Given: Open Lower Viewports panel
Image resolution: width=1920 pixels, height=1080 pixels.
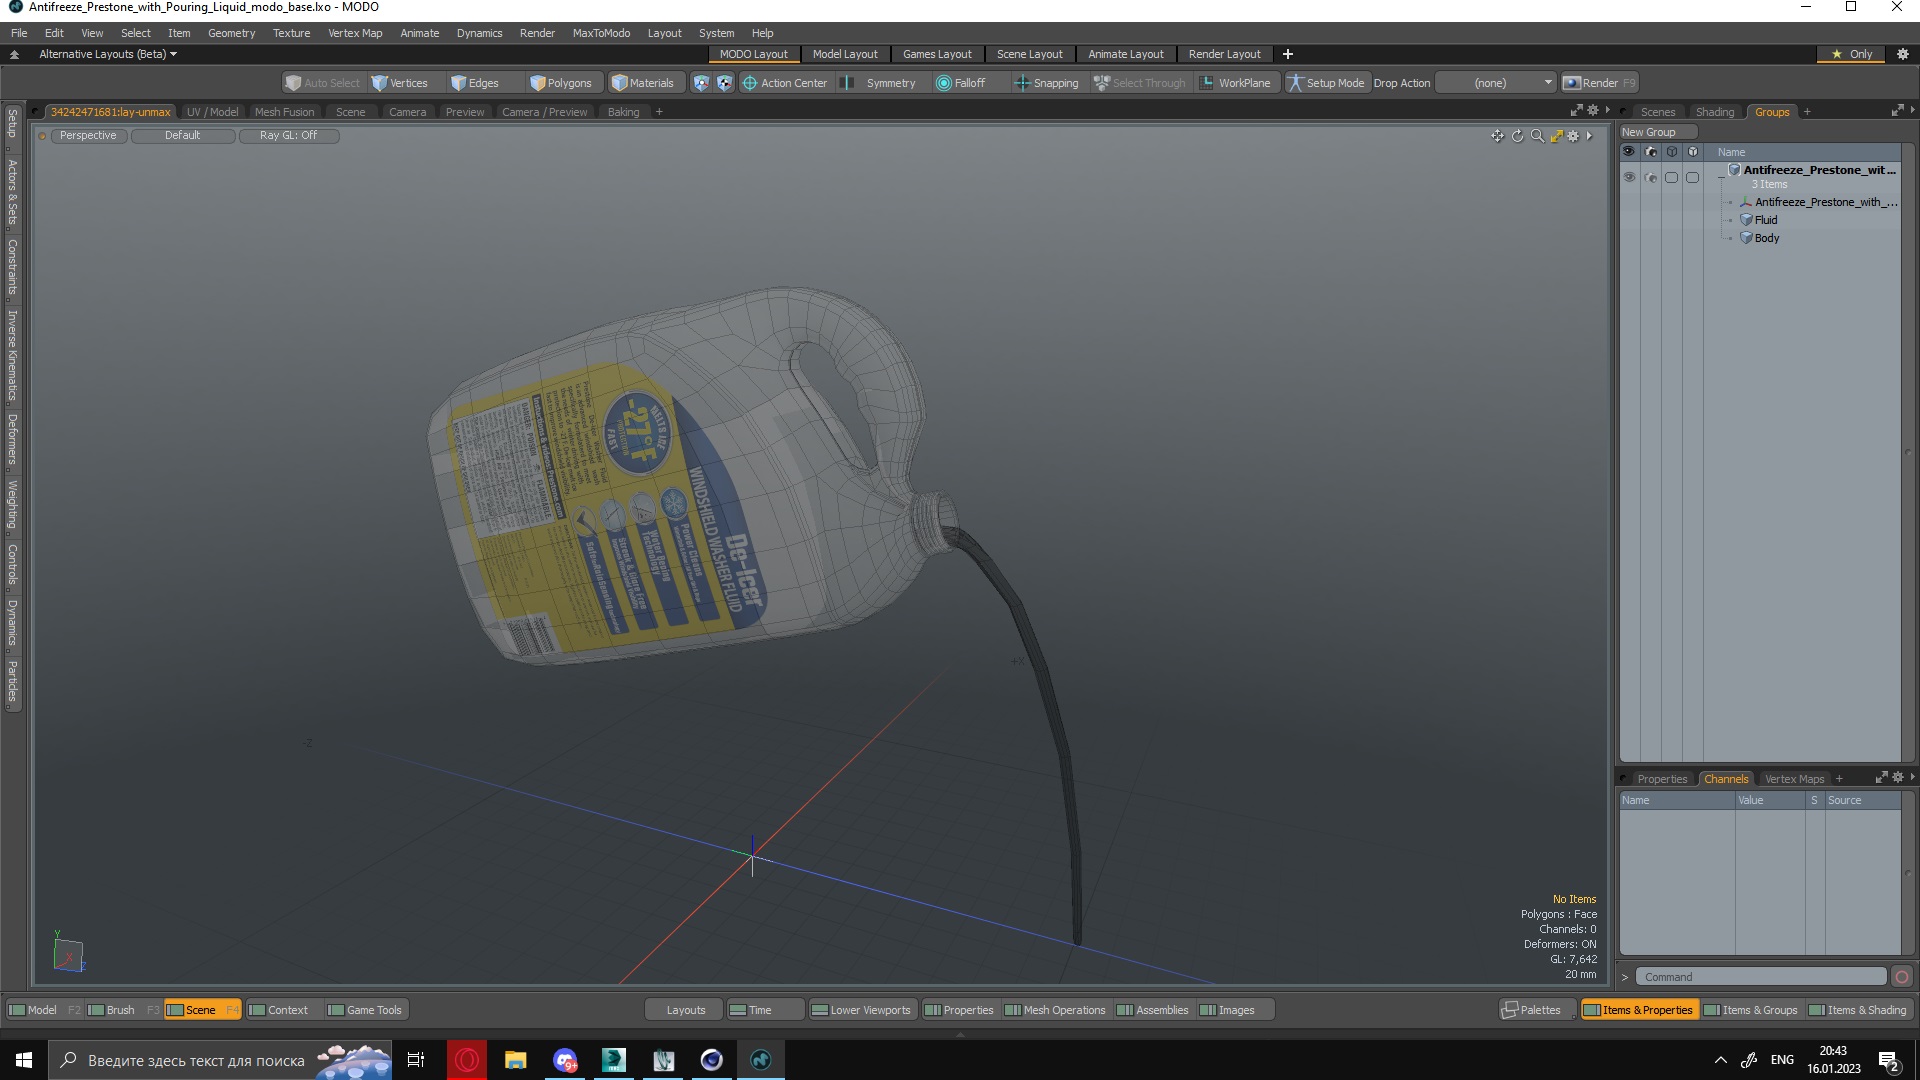Looking at the screenshot, I should (x=861, y=1010).
